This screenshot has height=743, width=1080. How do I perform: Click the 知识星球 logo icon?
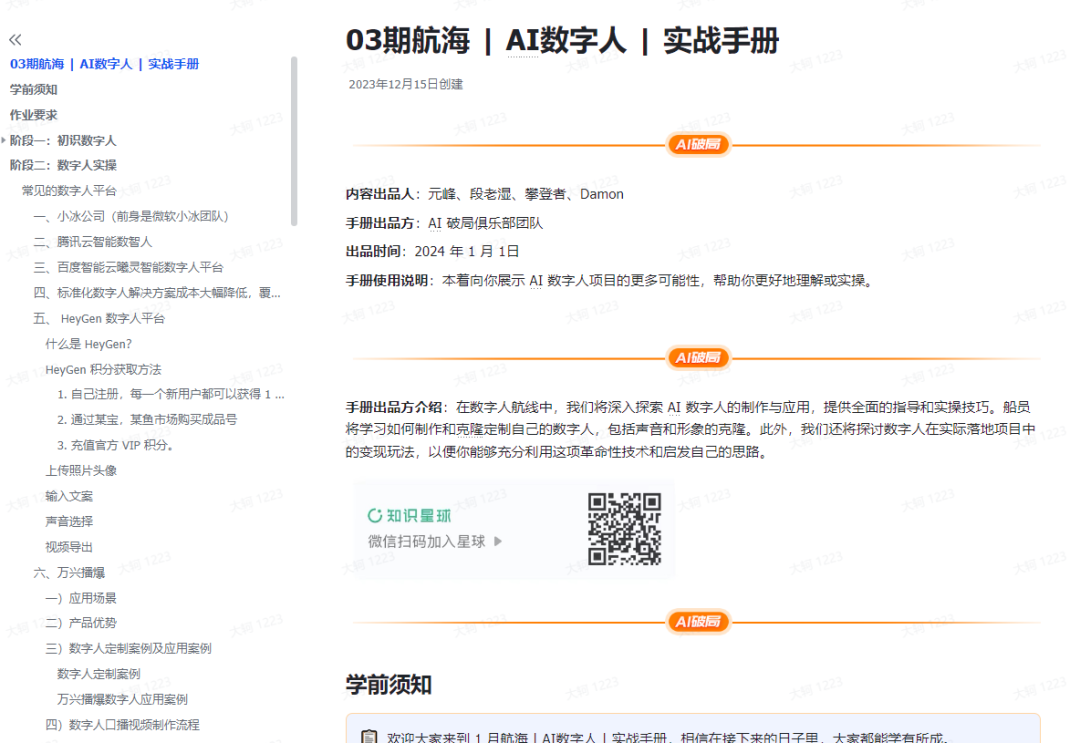(375, 516)
